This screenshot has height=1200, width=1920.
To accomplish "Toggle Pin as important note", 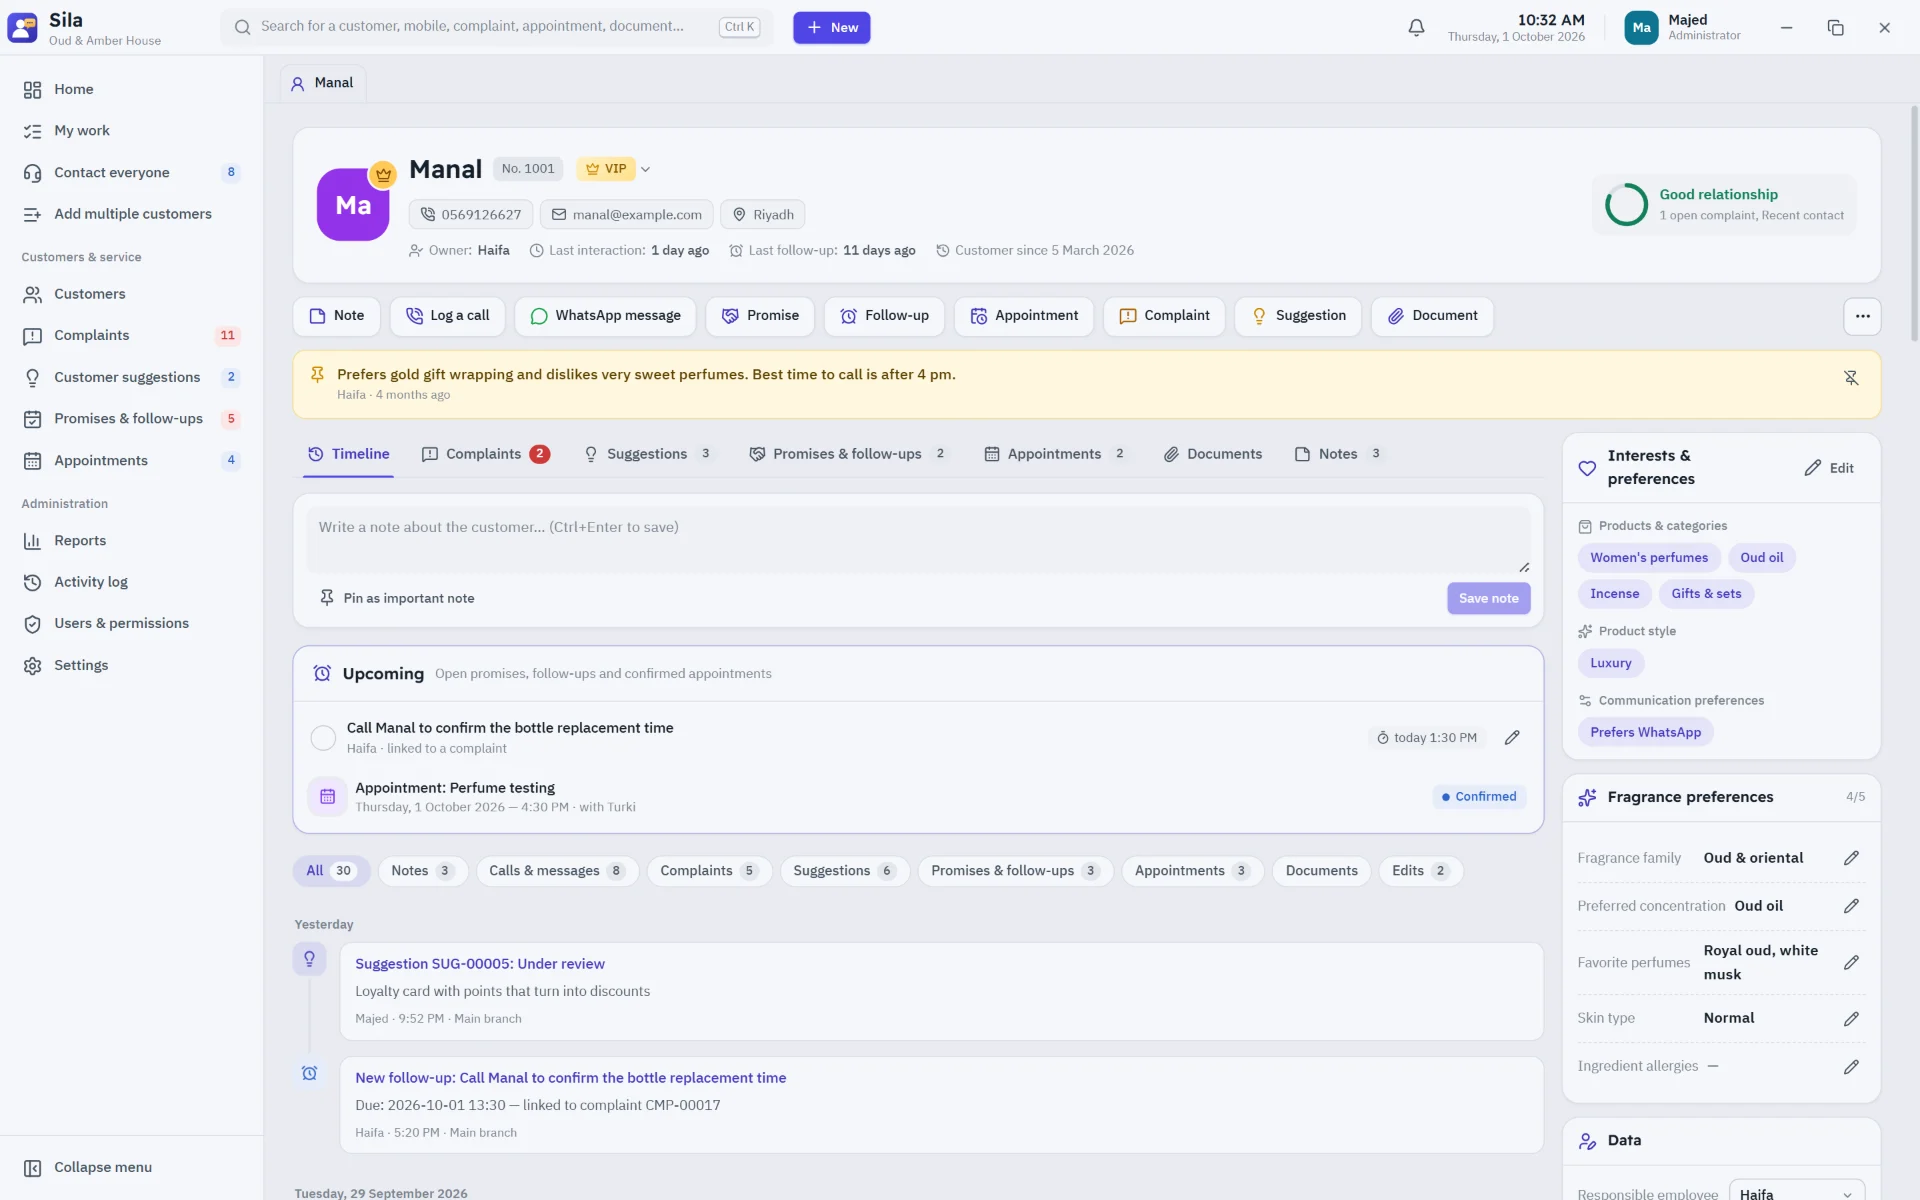I will pos(397,598).
